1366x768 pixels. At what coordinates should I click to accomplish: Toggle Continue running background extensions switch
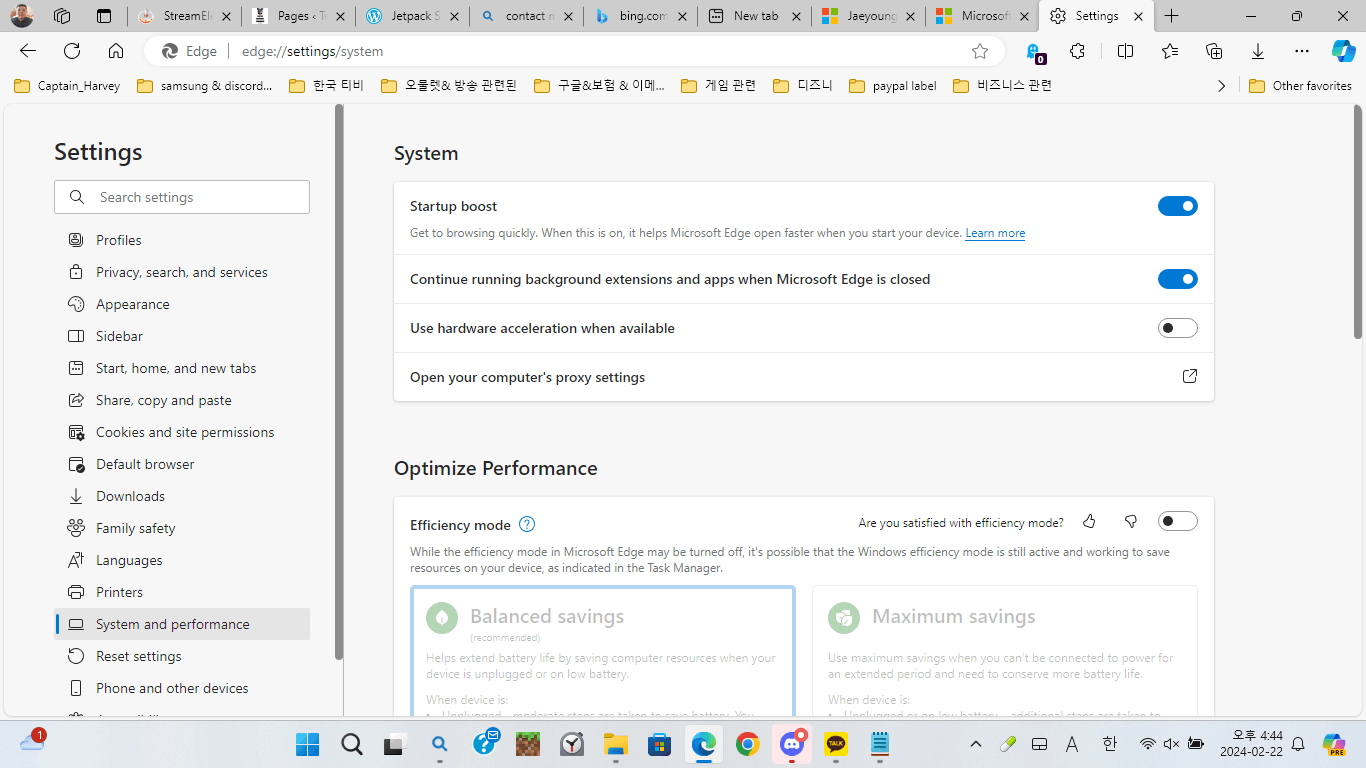(x=1178, y=279)
